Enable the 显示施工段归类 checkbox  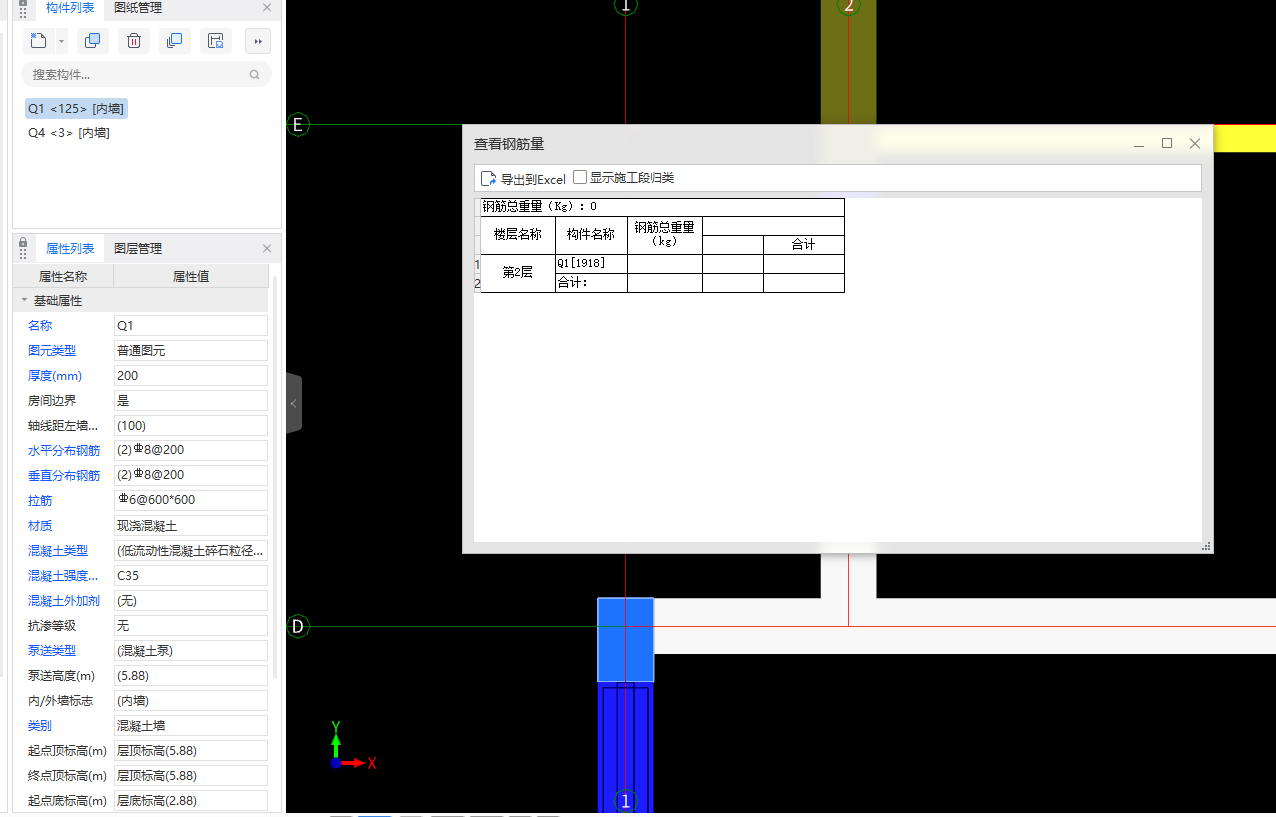tap(579, 178)
